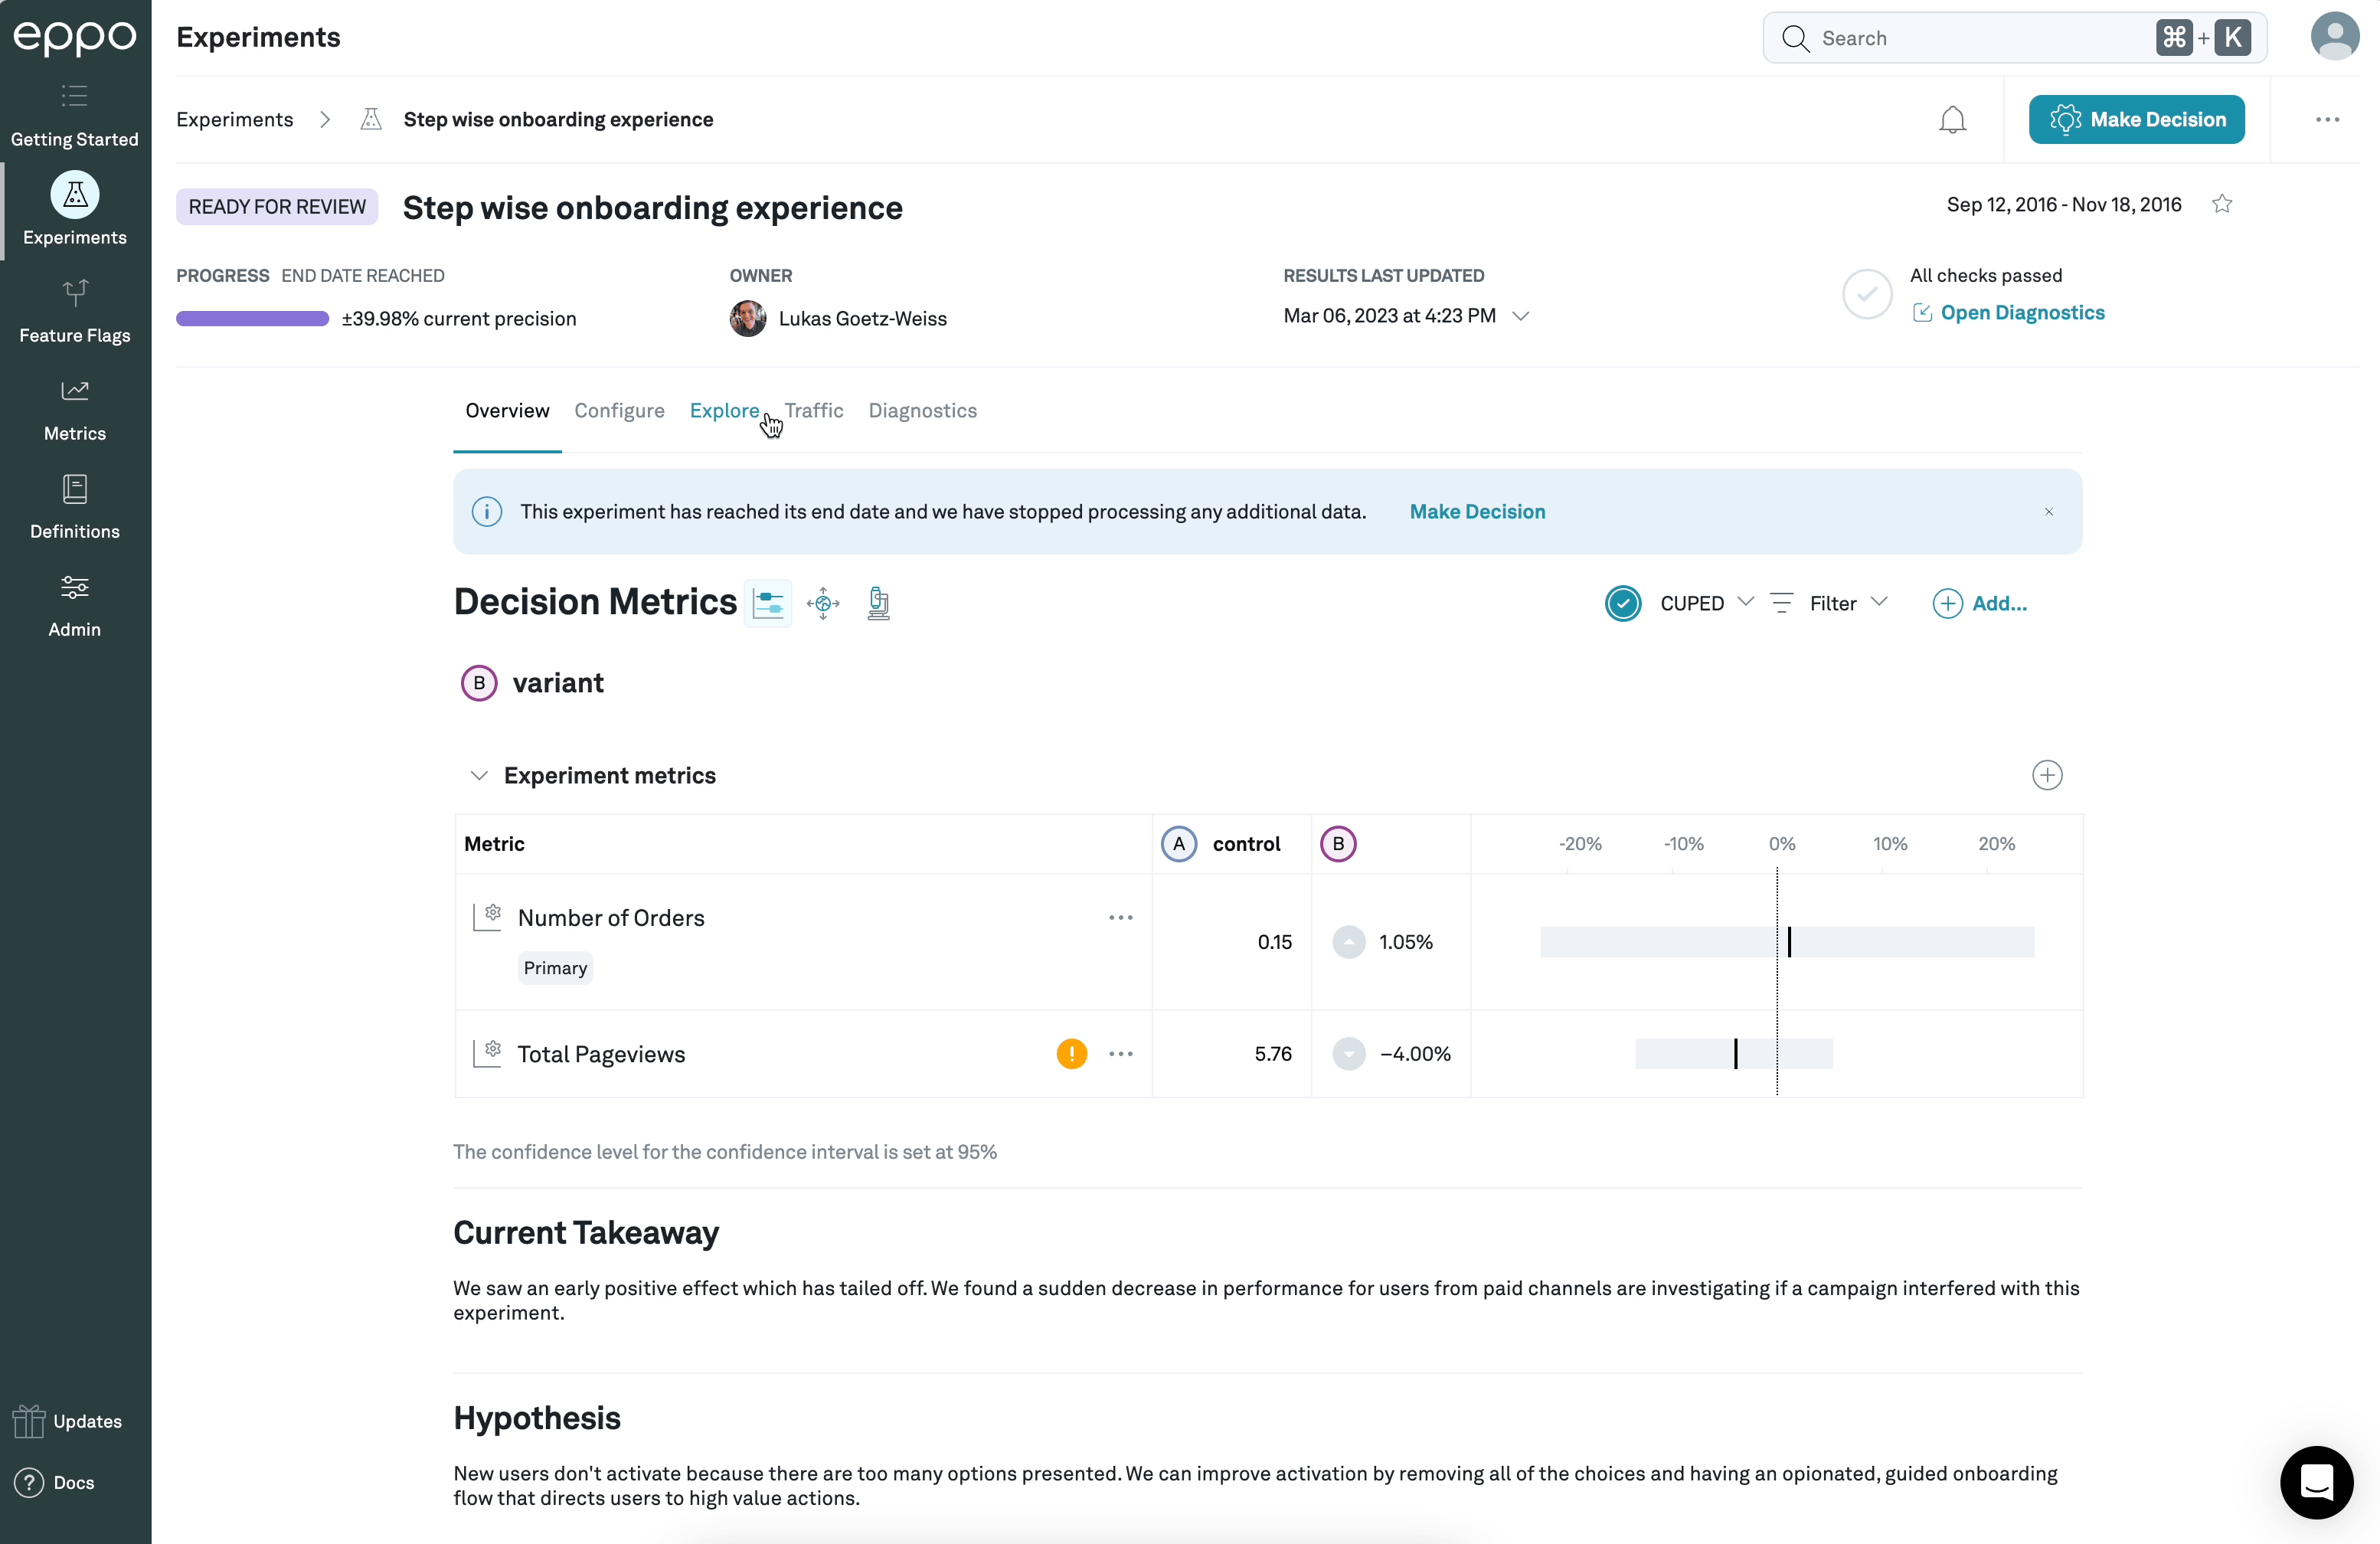Open the chat support bubble
Viewport: 2380px width, 1544px height.
click(2316, 1481)
